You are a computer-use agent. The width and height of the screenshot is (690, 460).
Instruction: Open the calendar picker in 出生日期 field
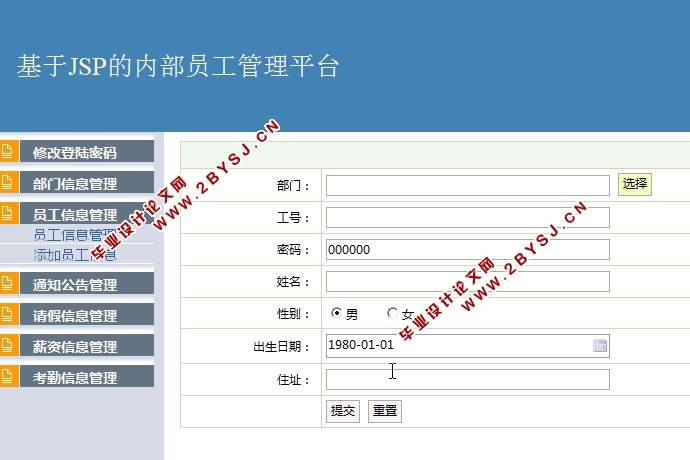600,346
